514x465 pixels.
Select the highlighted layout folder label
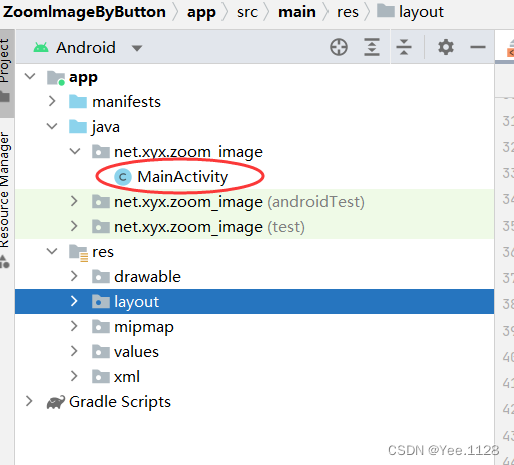136,302
